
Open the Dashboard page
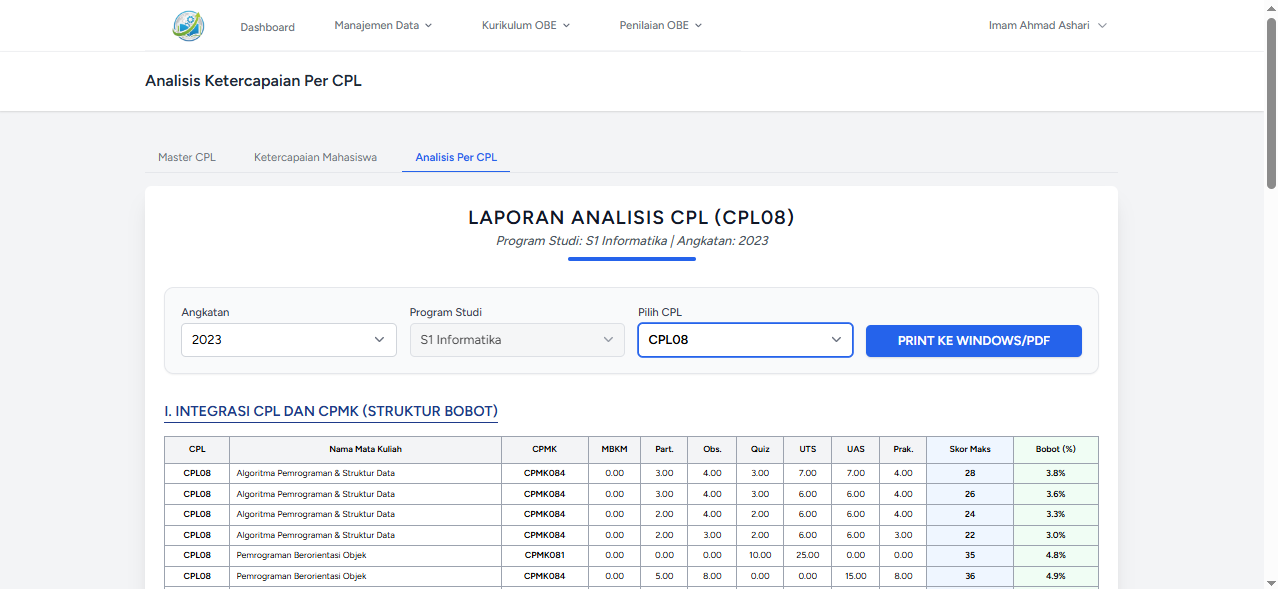267,27
